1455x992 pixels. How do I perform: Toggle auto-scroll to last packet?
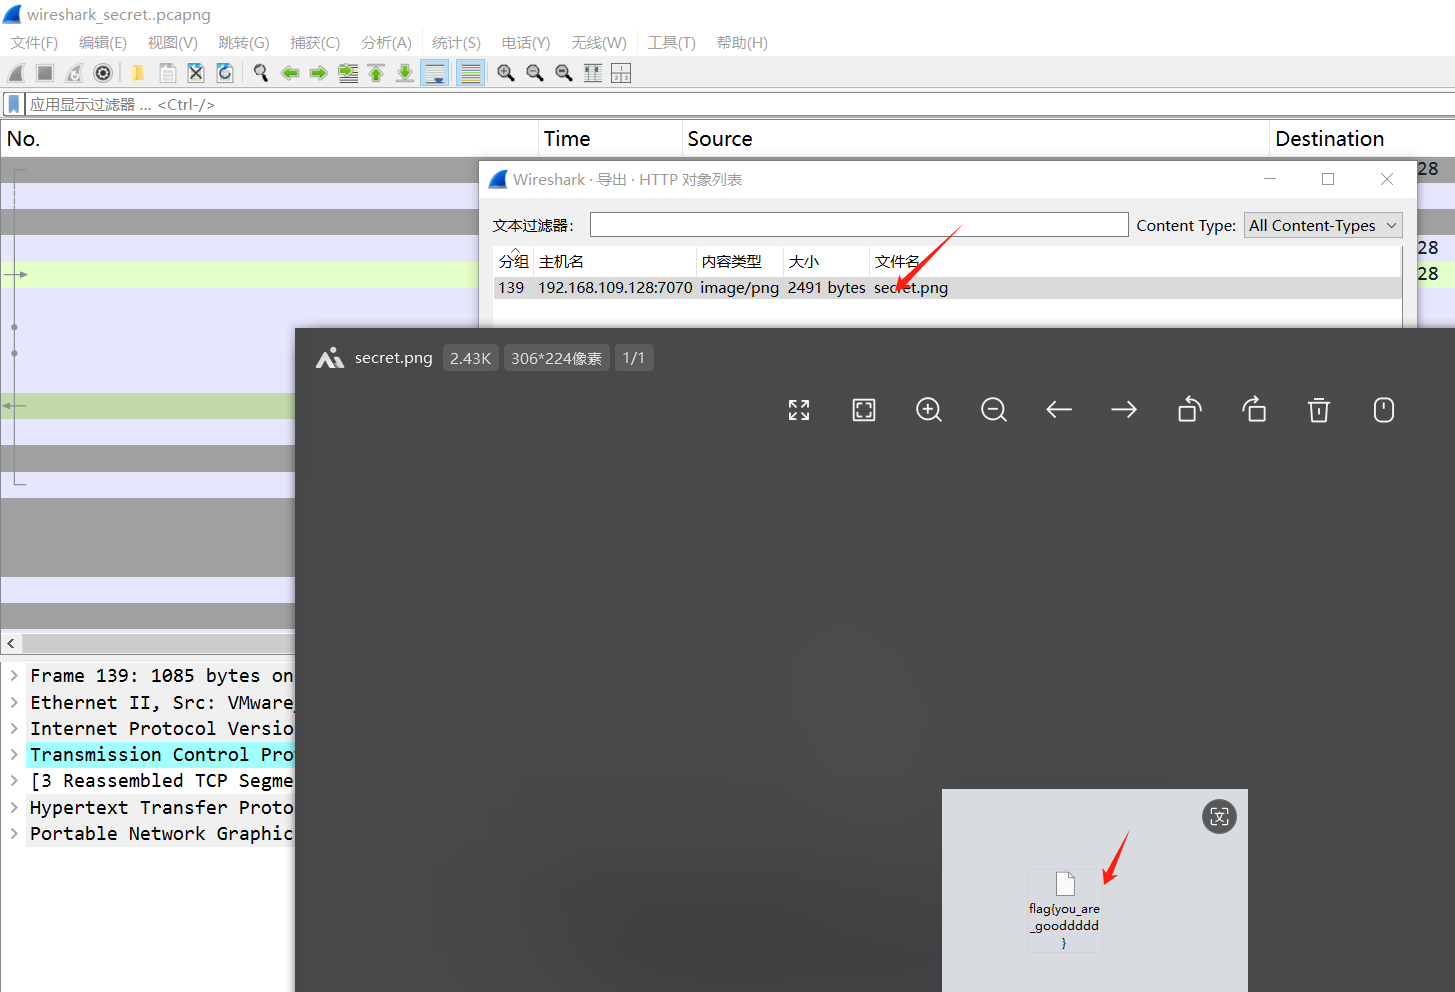coord(435,73)
